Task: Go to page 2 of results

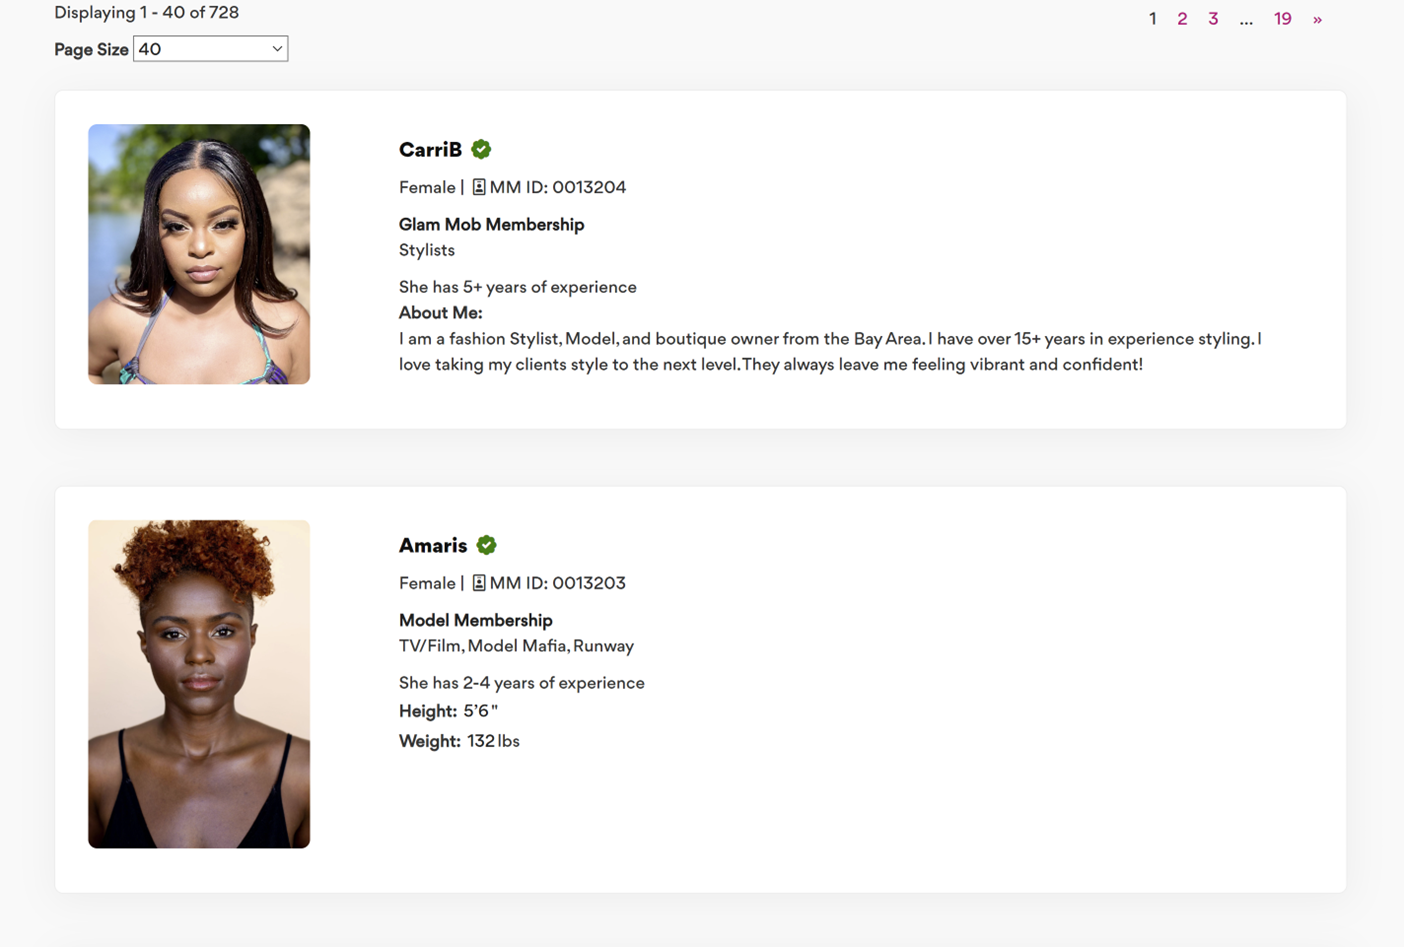Action: (1182, 19)
